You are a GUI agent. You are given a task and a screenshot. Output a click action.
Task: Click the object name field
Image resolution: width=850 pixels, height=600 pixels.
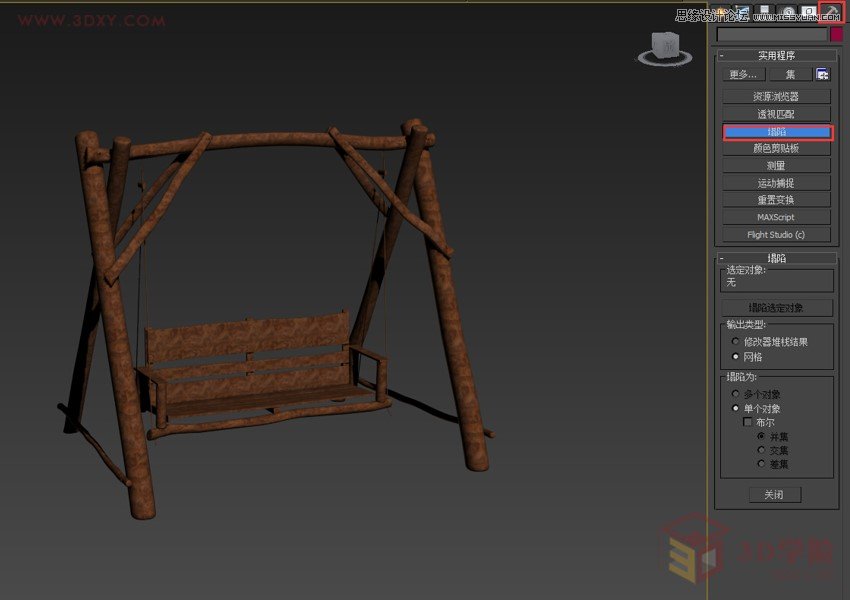(x=772, y=35)
